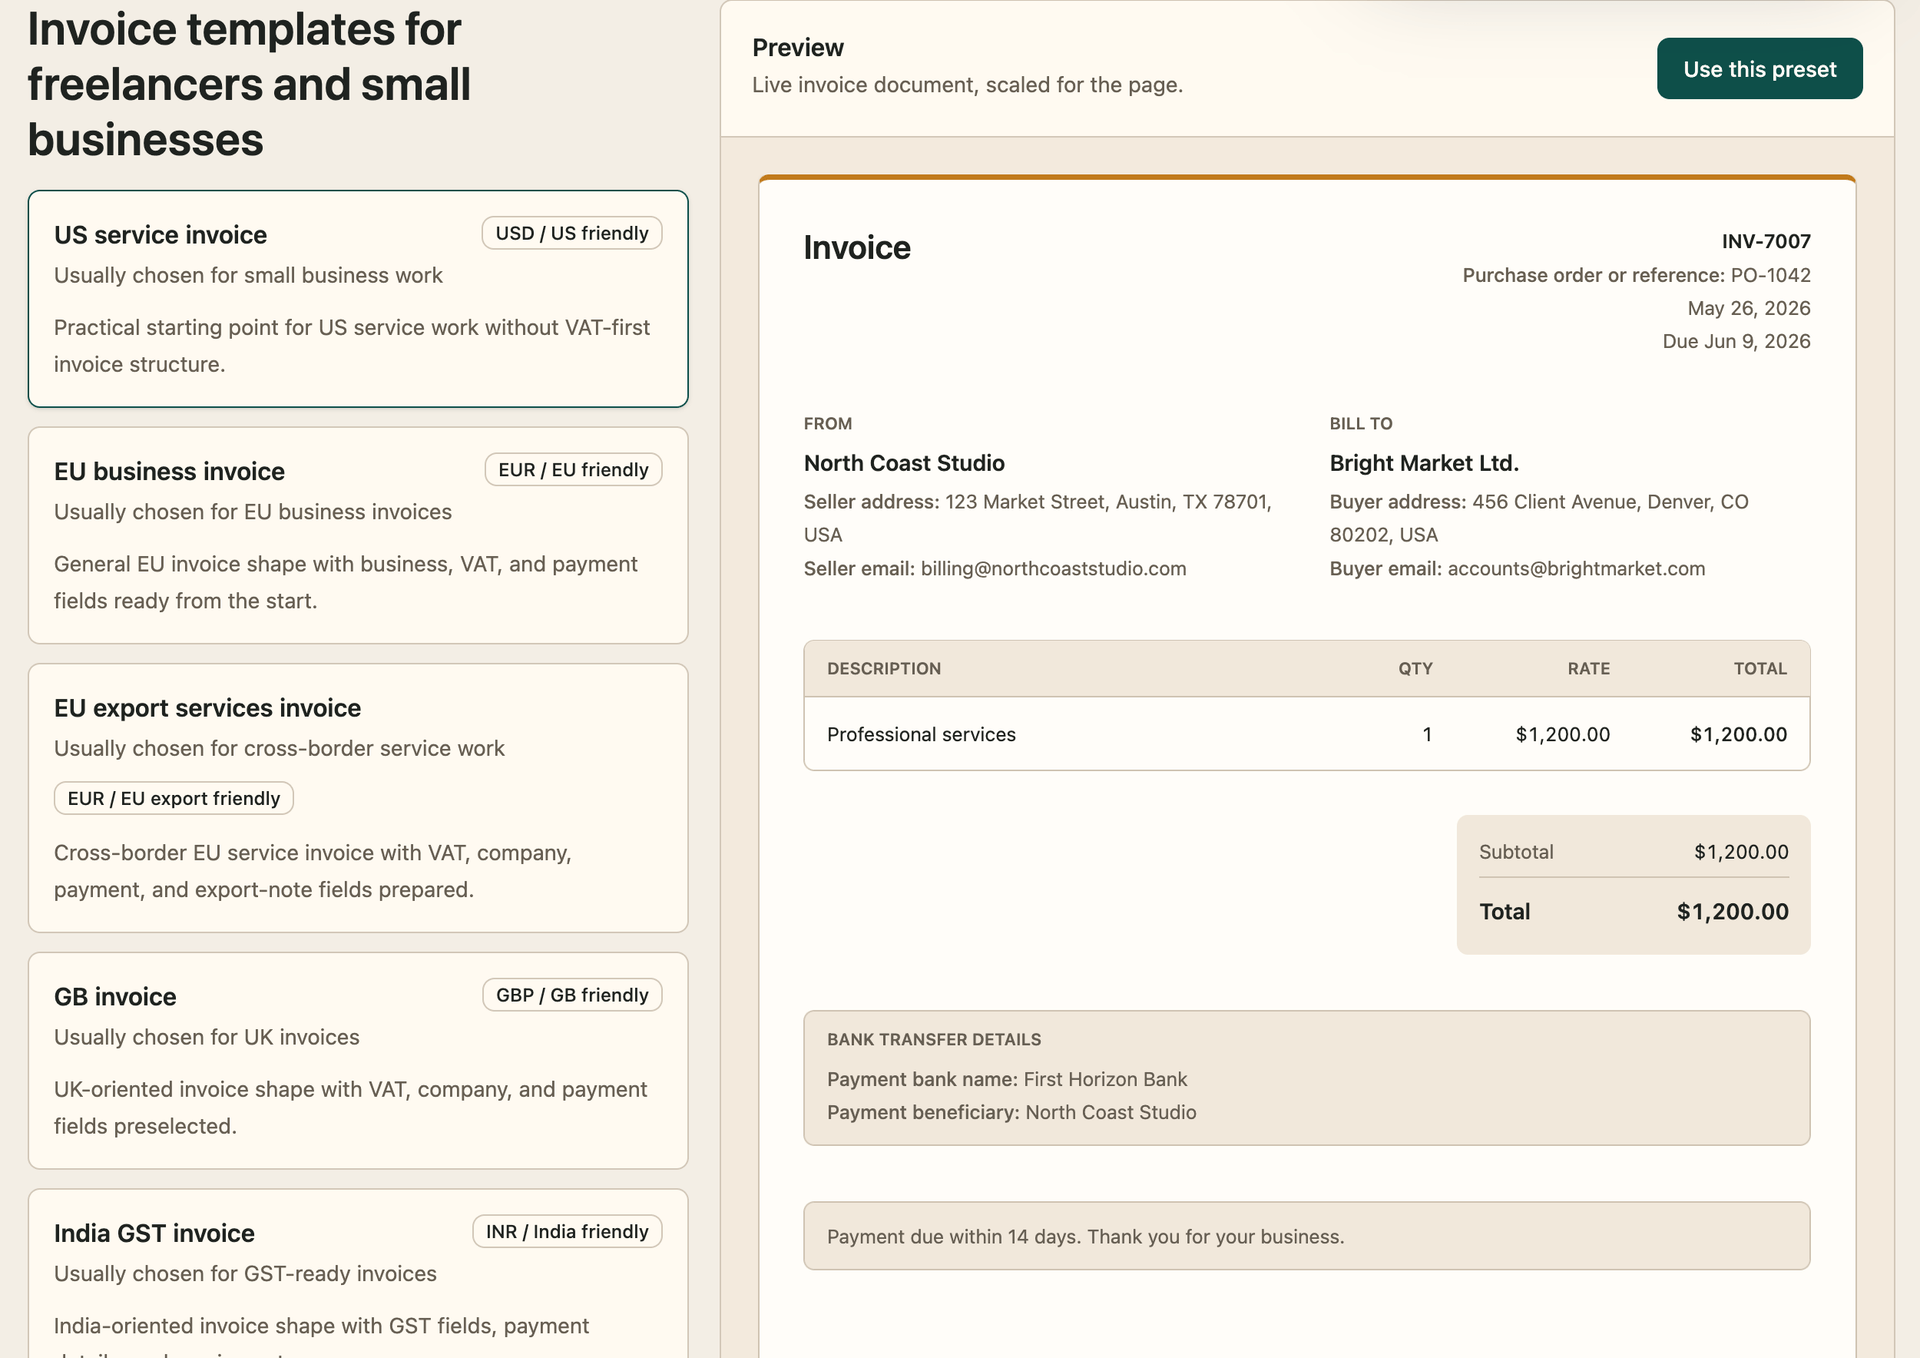Select the US service invoice template card

358,299
